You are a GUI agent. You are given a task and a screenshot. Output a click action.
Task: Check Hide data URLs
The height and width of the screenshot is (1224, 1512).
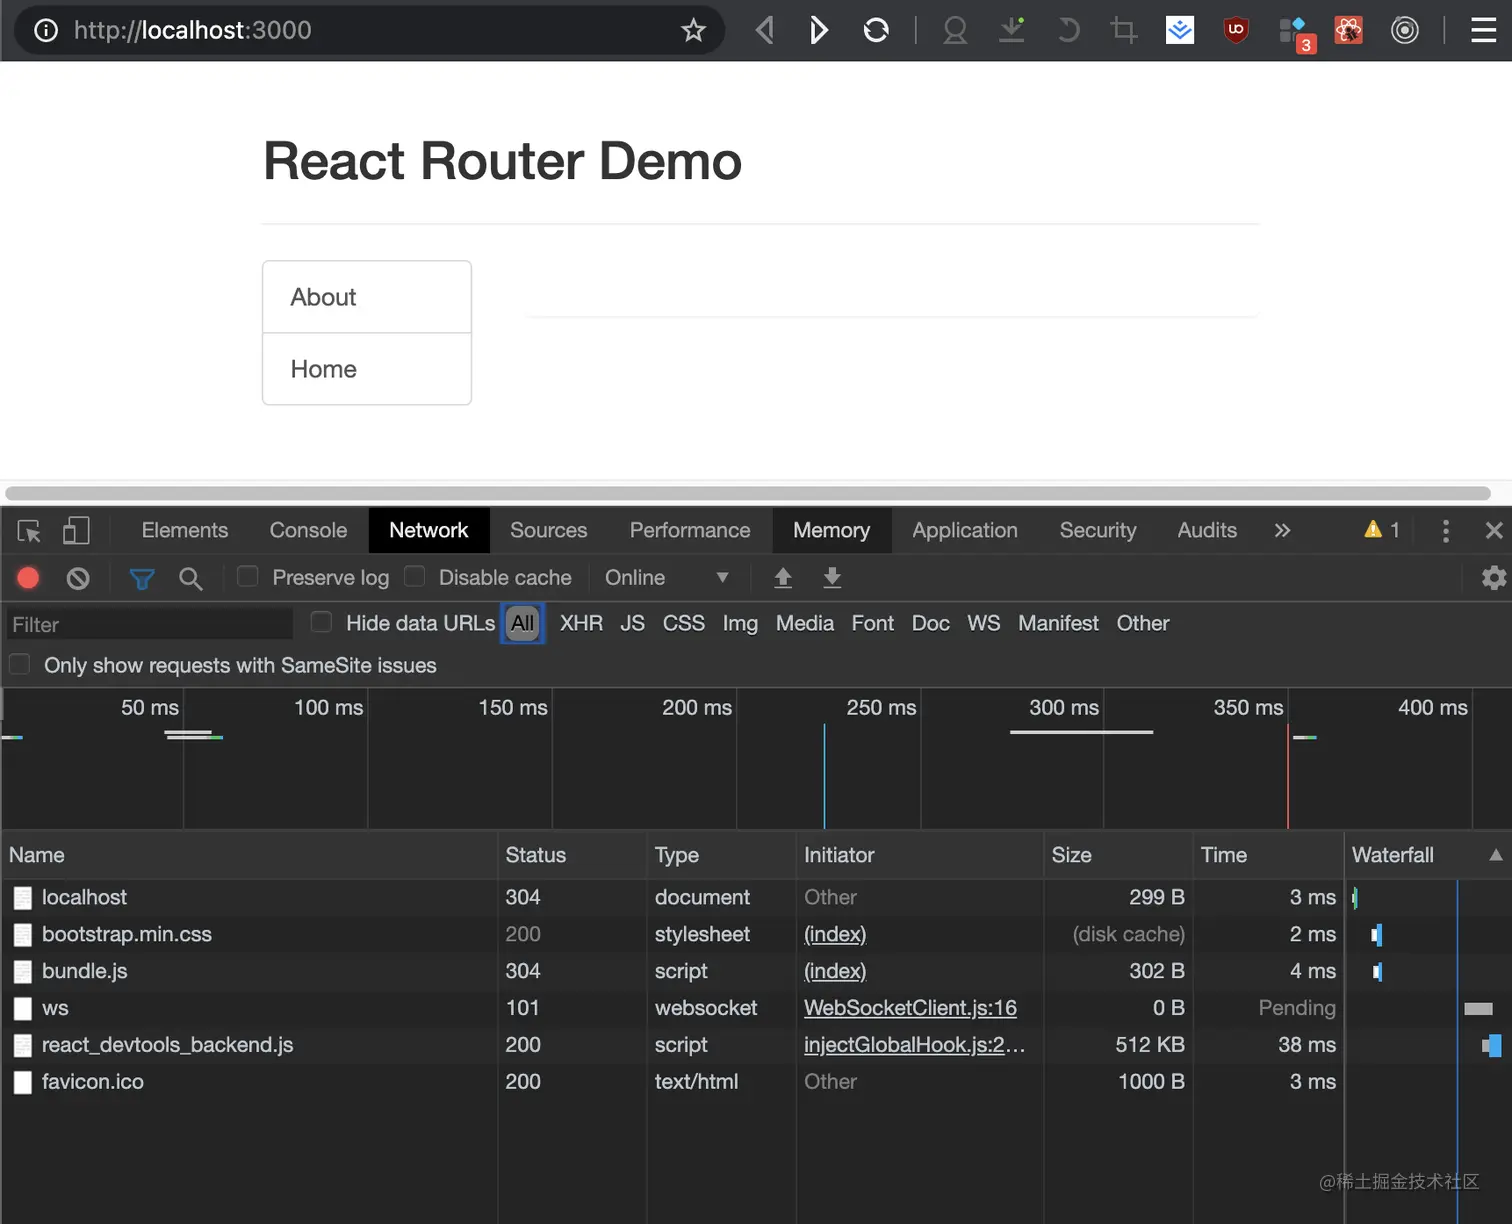point(321,622)
